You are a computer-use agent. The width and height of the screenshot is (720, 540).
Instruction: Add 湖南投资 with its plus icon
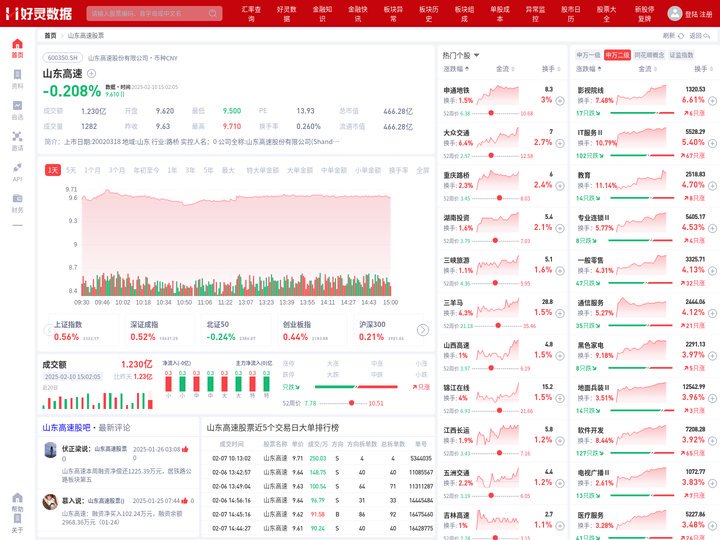[560, 228]
